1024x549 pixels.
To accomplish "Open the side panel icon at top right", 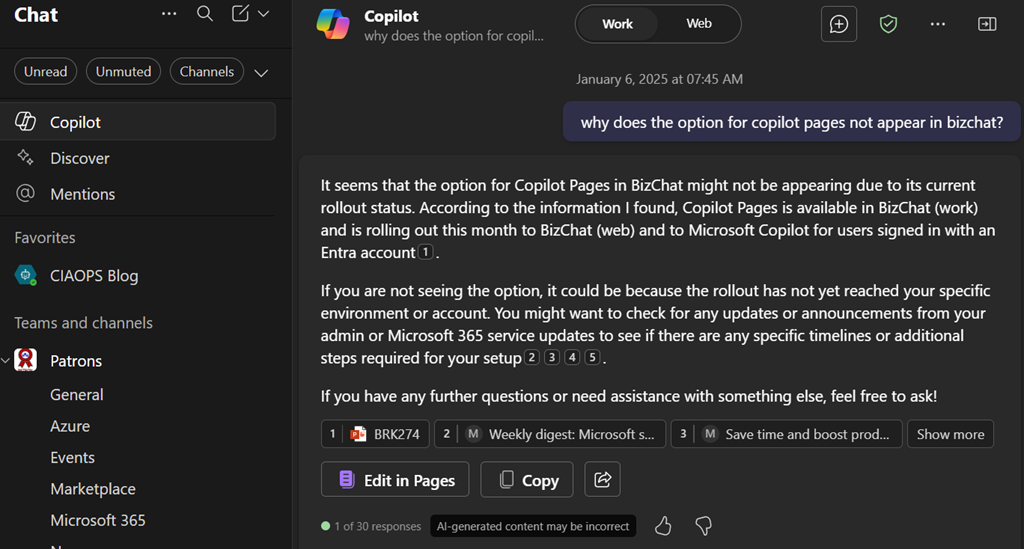I will (x=987, y=24).
